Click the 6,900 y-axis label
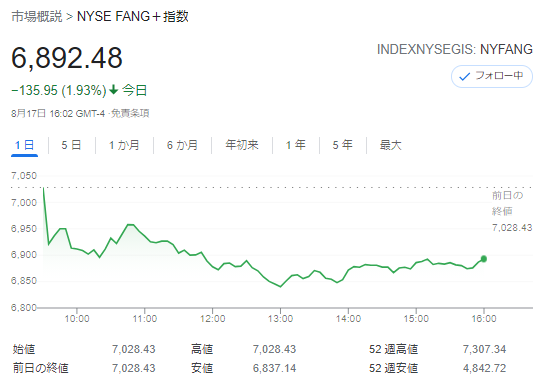This screenshot has width=547, height=389. pos(24,255)
